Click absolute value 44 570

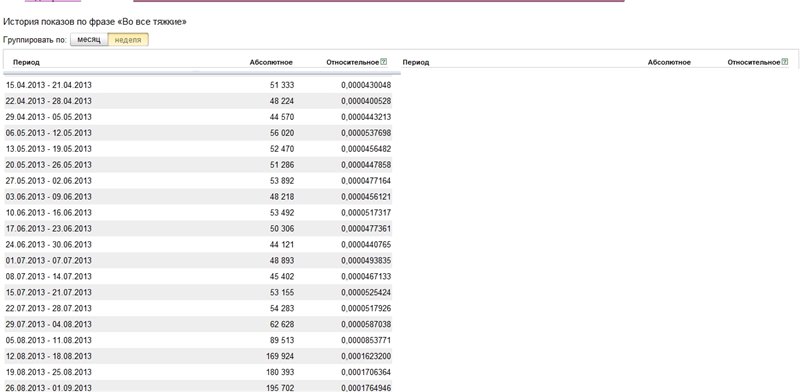(282, 117)
